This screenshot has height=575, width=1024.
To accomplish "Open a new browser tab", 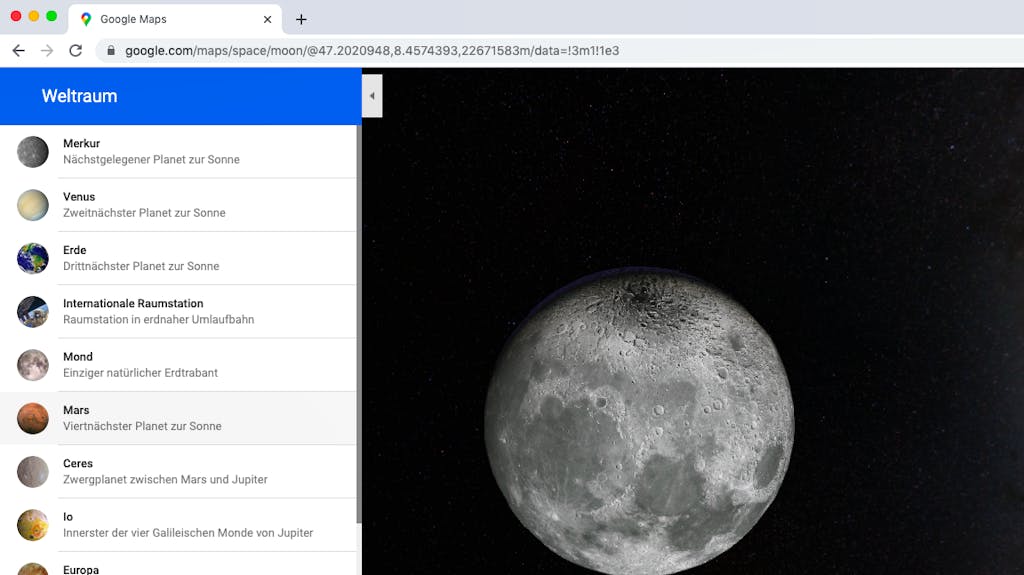I will (x=301, y=20).
